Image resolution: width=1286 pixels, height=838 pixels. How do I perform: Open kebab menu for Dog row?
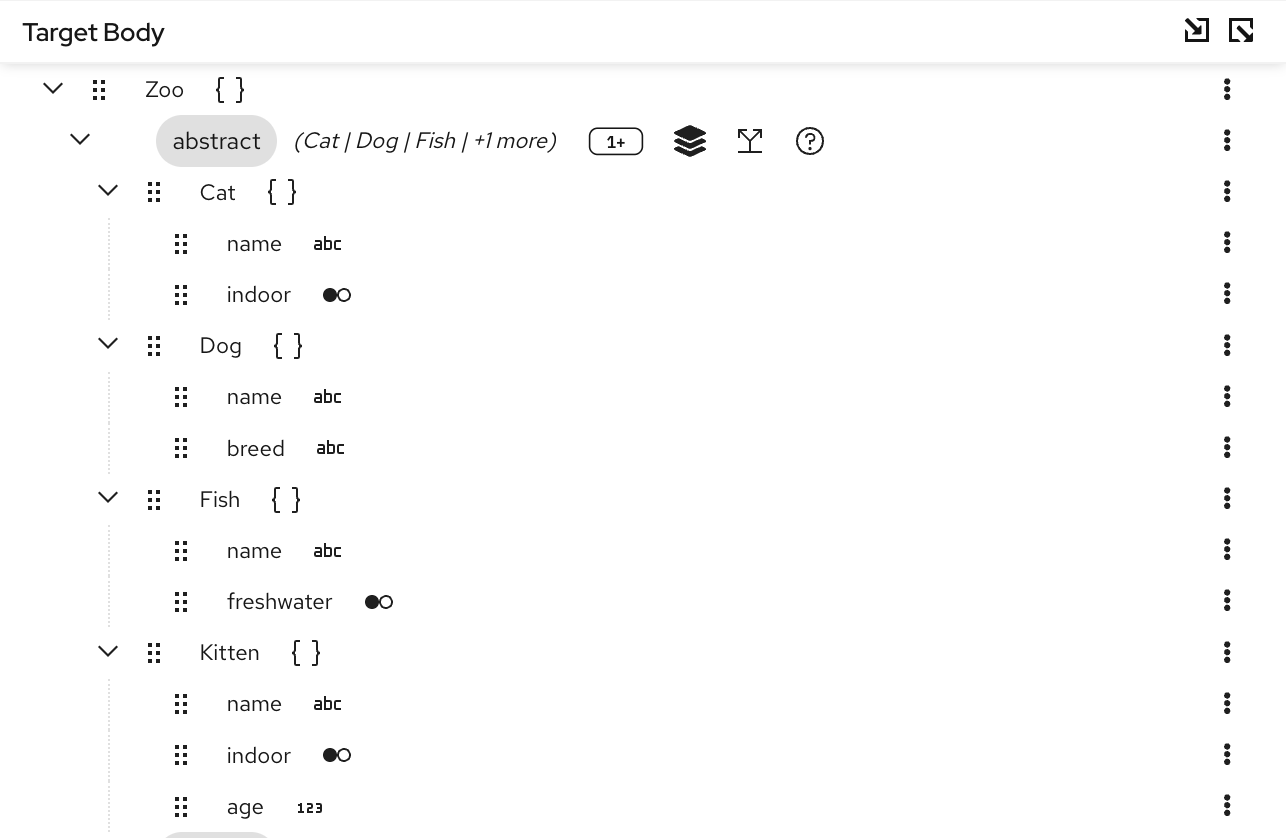click(x=1227, y=345)
